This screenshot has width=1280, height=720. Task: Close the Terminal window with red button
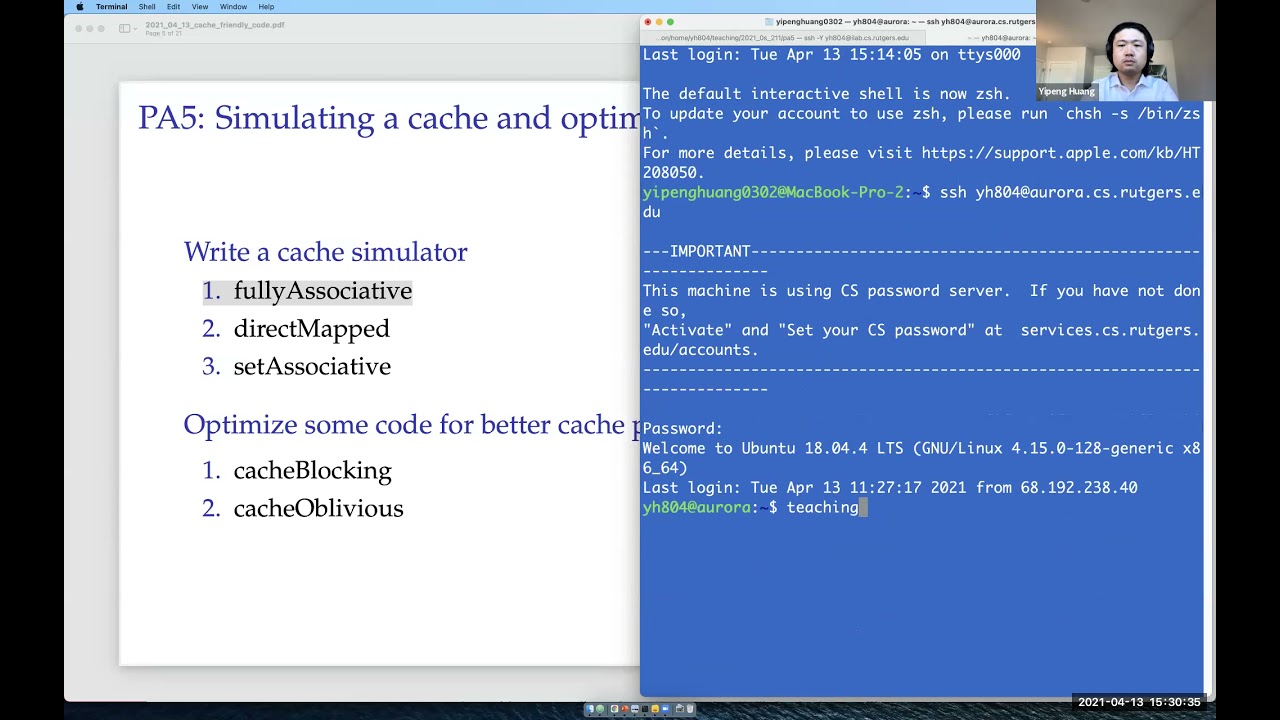coord(648,21)
